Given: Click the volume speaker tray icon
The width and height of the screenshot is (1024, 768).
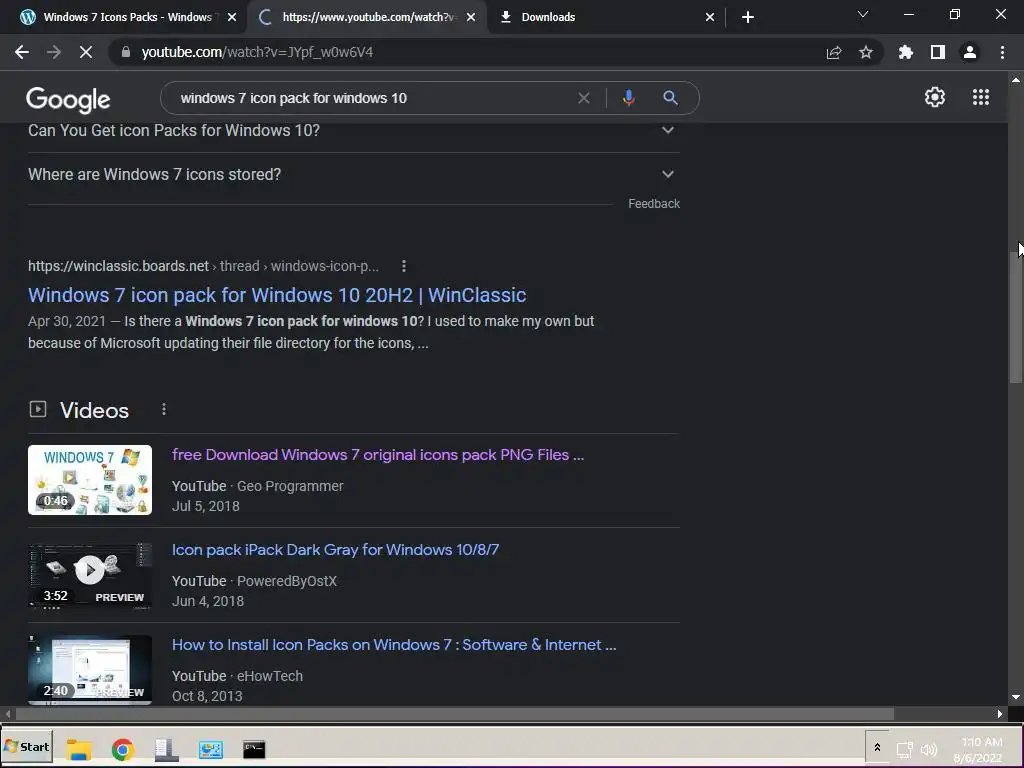Looking at the screenshot, I should pyautogui.click(x=928, y=749).
